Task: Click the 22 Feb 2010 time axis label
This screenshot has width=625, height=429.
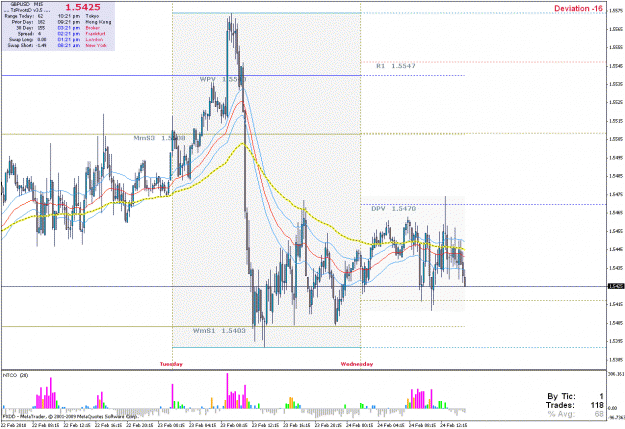Action: tap(14, 425)
